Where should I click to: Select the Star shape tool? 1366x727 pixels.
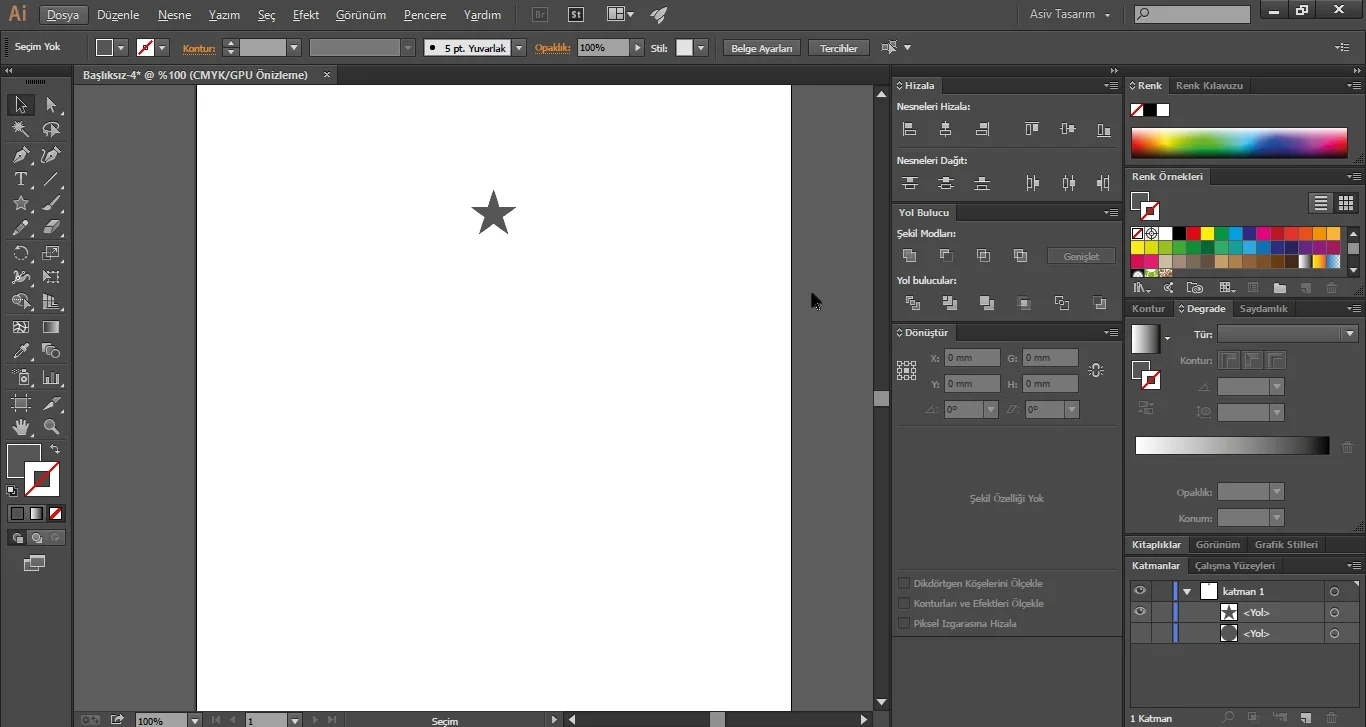click(20, 203)
